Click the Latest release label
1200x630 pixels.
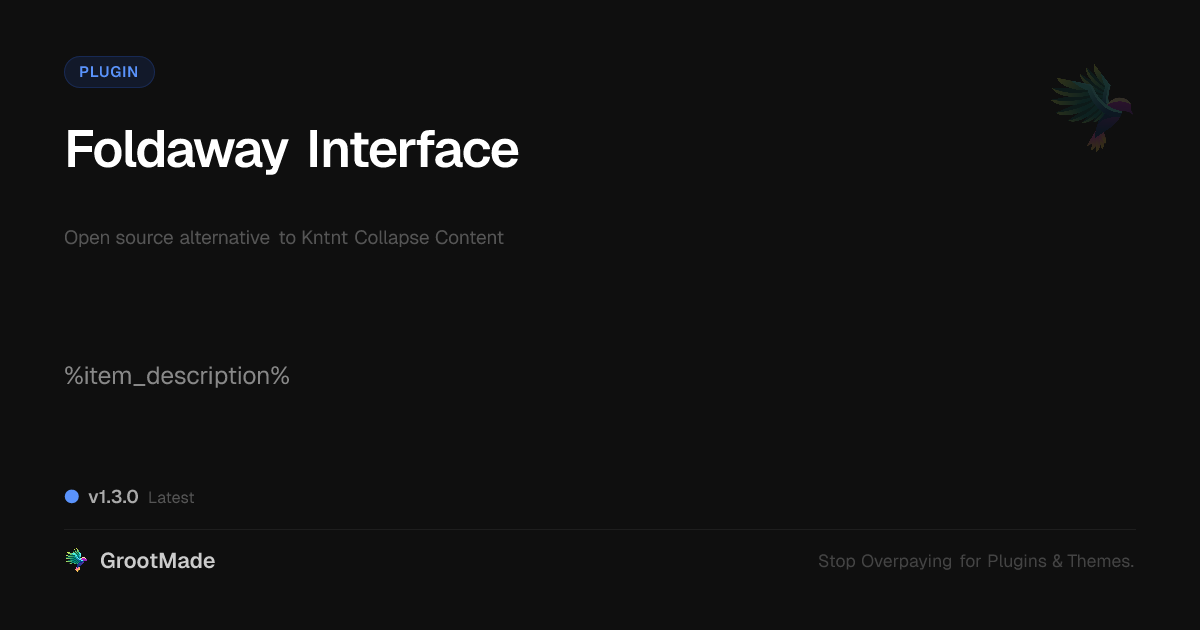point(171,498)
